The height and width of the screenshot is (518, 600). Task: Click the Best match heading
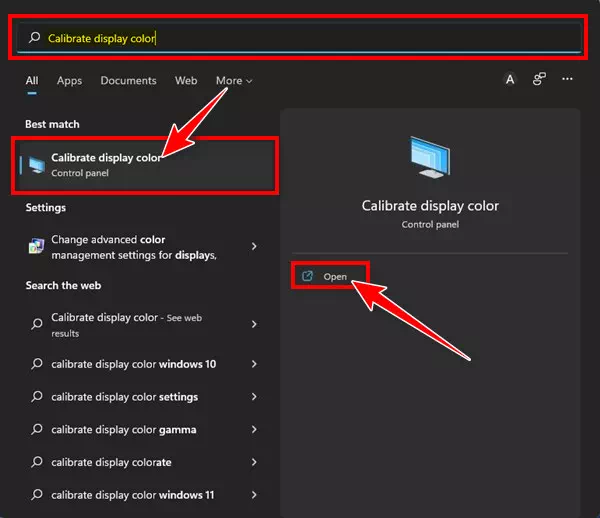(x=52, y=124)
